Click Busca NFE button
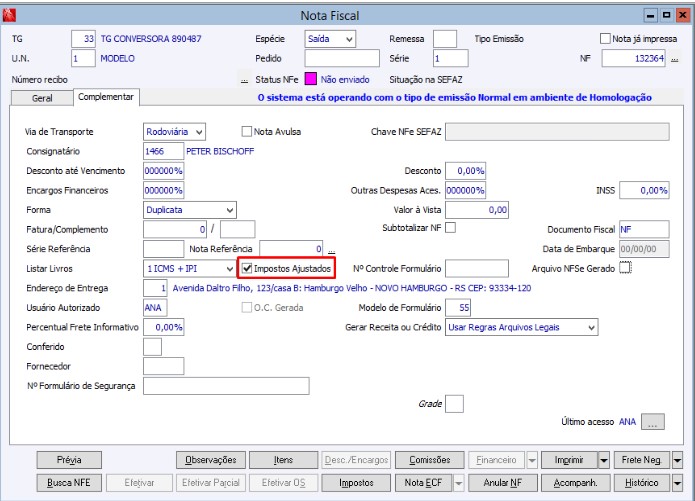 [x=69, y=483]
